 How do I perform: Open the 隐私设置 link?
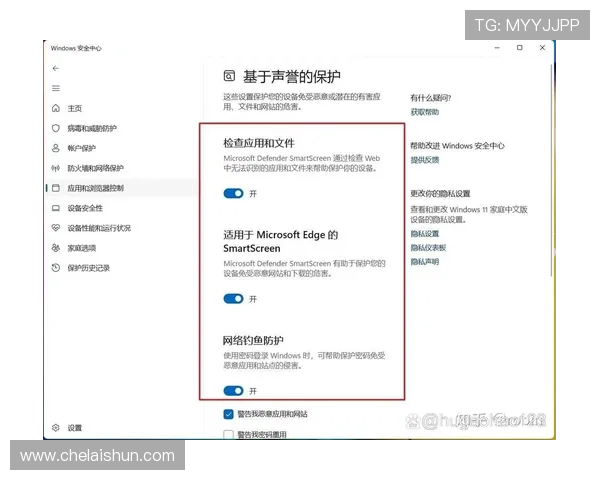(425, 233)
